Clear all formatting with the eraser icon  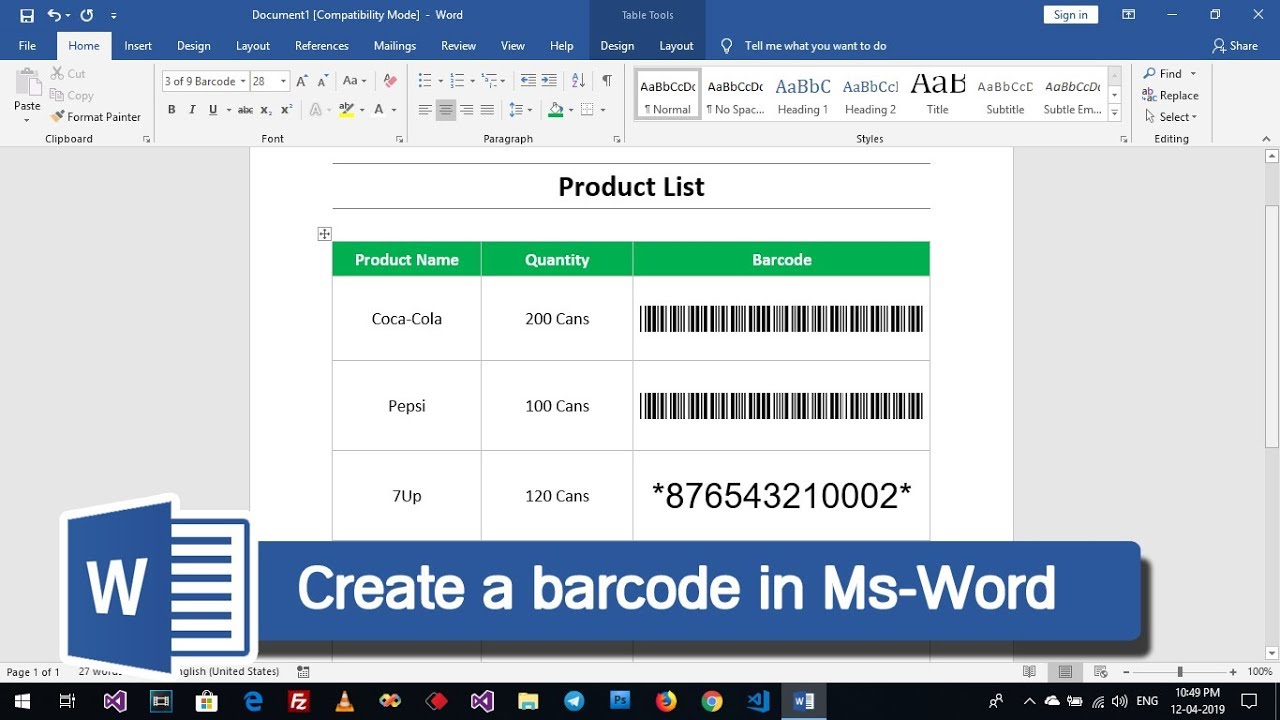coord(390,81)
